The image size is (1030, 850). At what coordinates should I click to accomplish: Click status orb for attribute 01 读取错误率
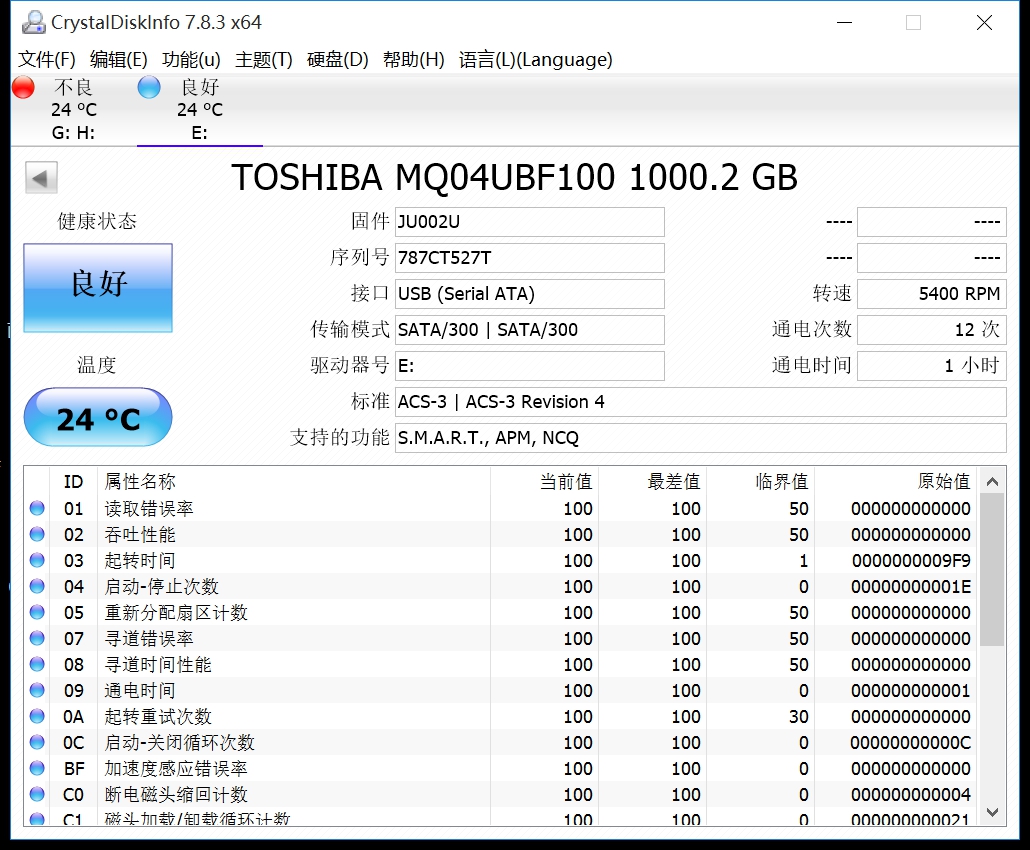pyautogui.click(x=37, y=508)
